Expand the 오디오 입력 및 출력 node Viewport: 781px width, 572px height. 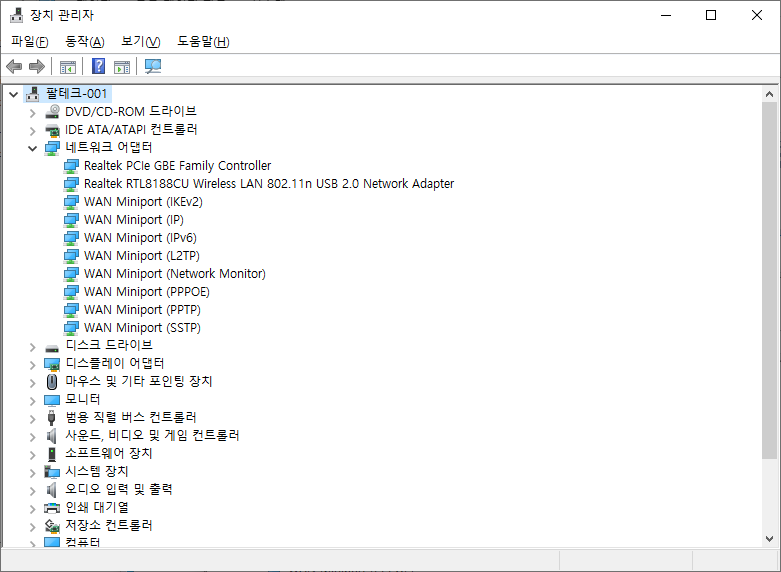click(33, 490)
